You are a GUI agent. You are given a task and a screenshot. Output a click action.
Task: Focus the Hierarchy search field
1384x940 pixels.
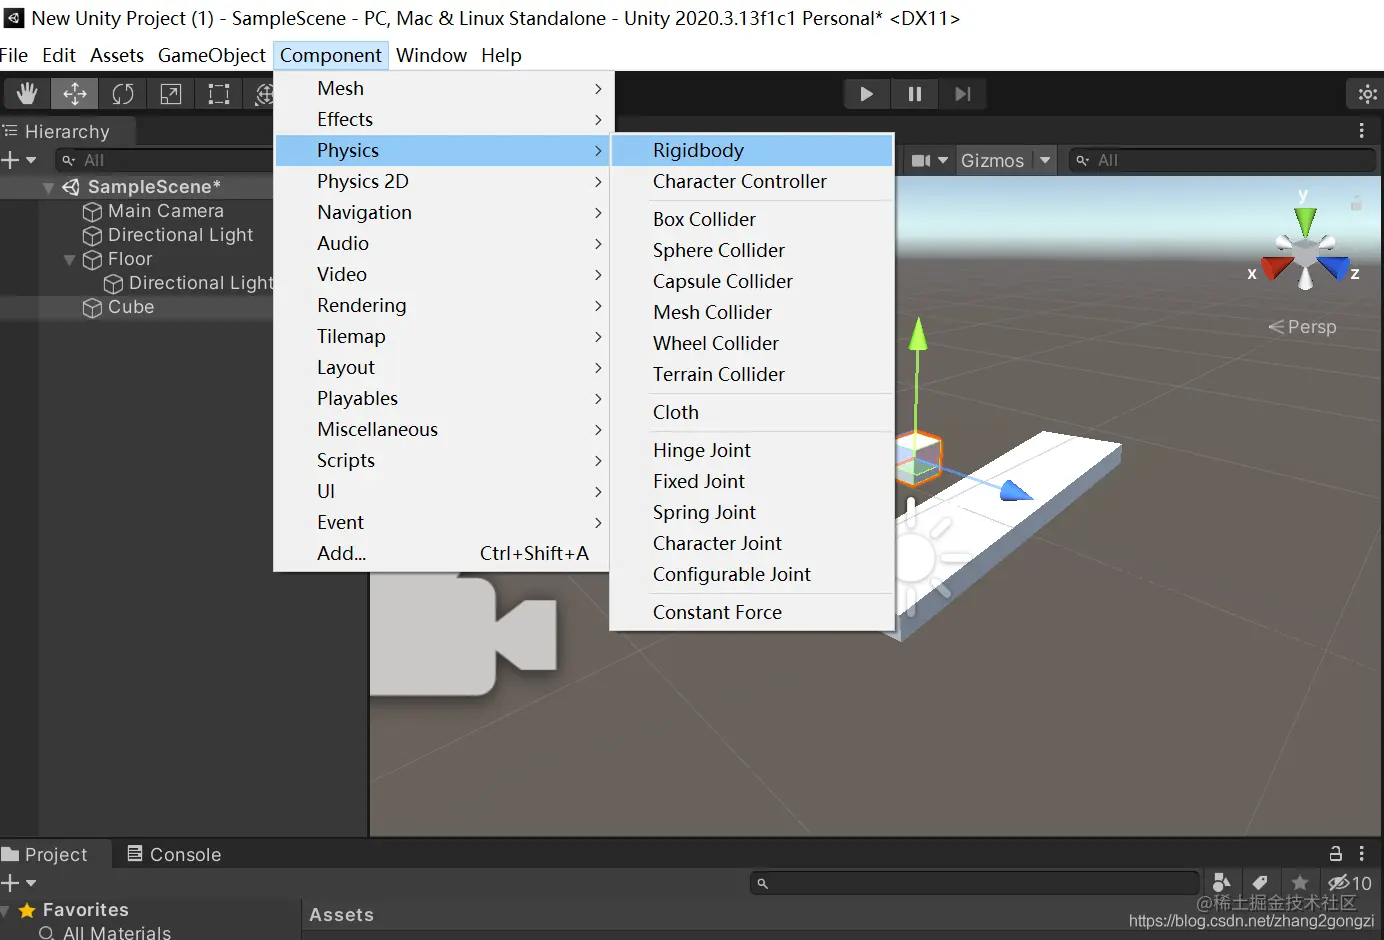[x=165, y=160]
